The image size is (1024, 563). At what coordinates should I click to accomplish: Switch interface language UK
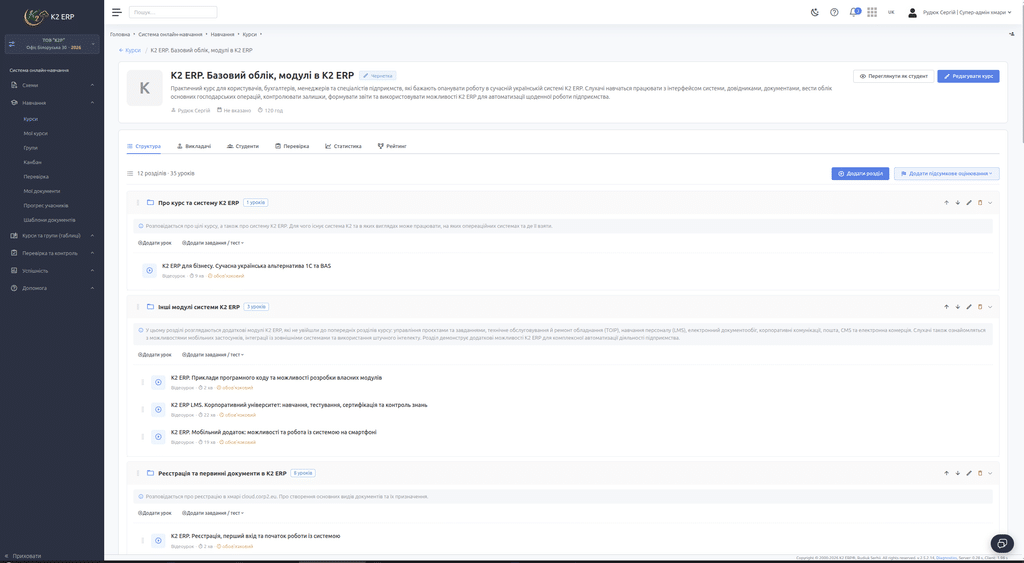coord(891,12)
